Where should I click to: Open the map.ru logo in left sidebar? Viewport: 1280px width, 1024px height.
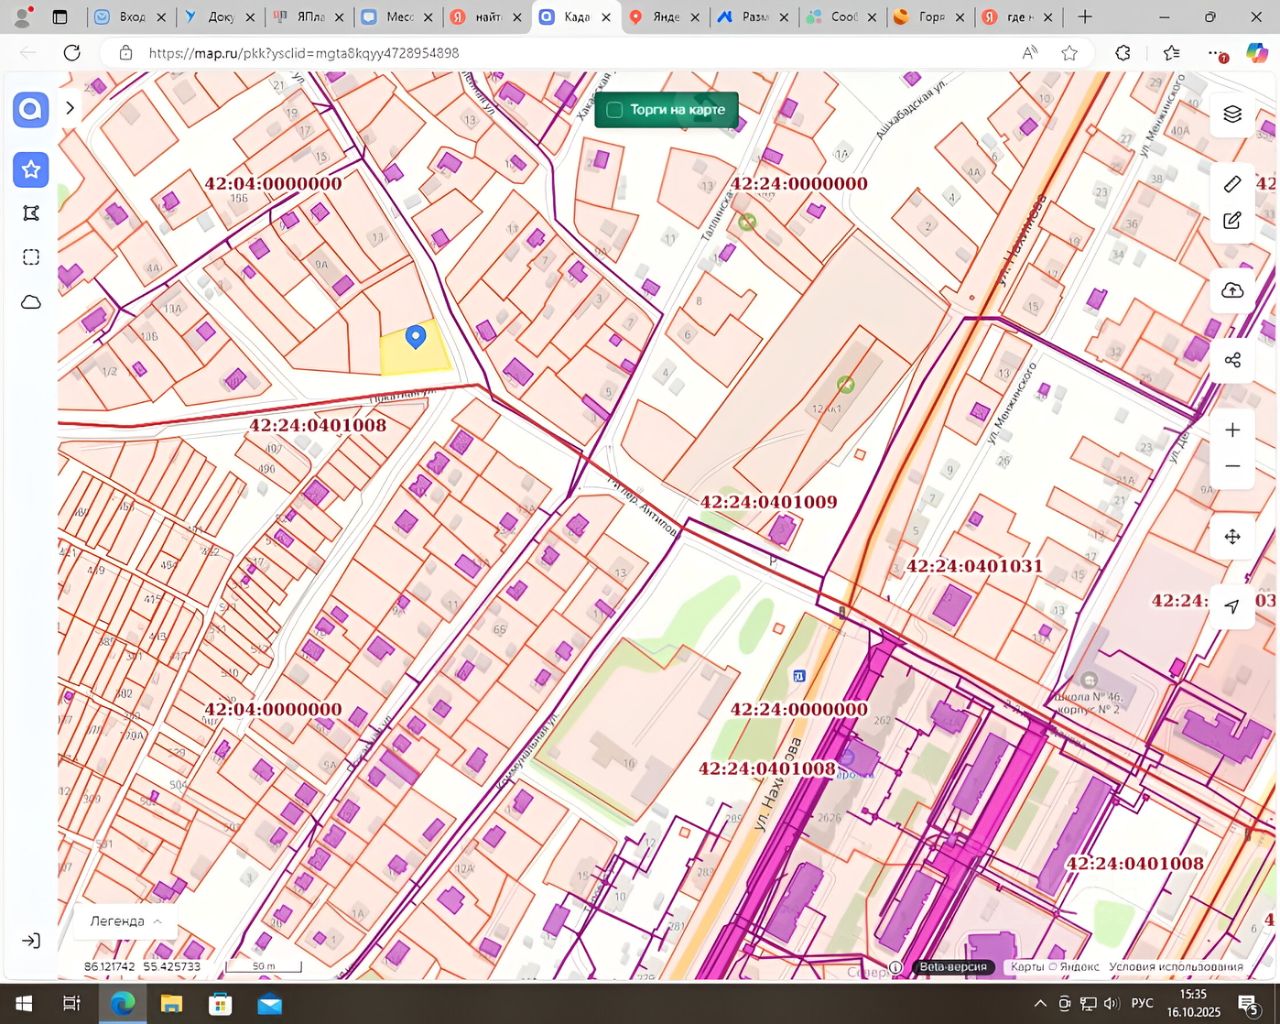point(31,109)
